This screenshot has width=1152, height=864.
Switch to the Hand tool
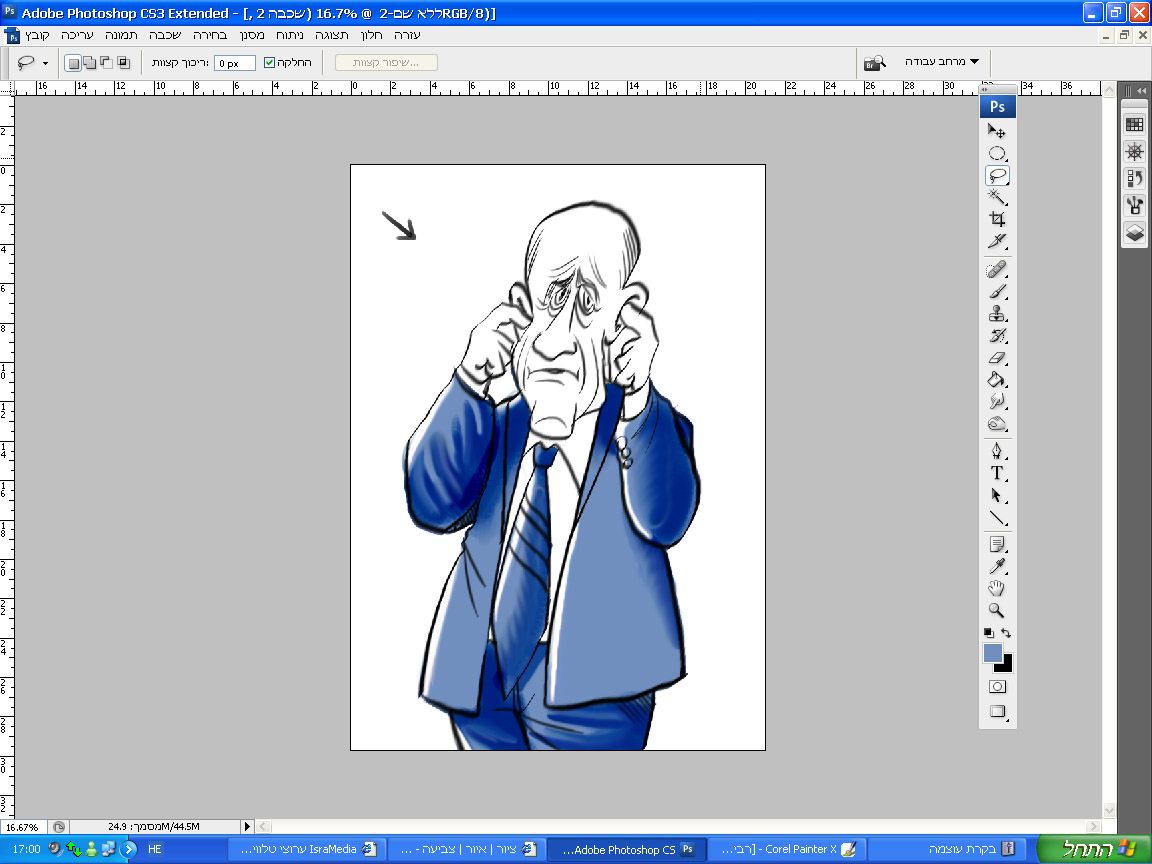tap(997, 588)
